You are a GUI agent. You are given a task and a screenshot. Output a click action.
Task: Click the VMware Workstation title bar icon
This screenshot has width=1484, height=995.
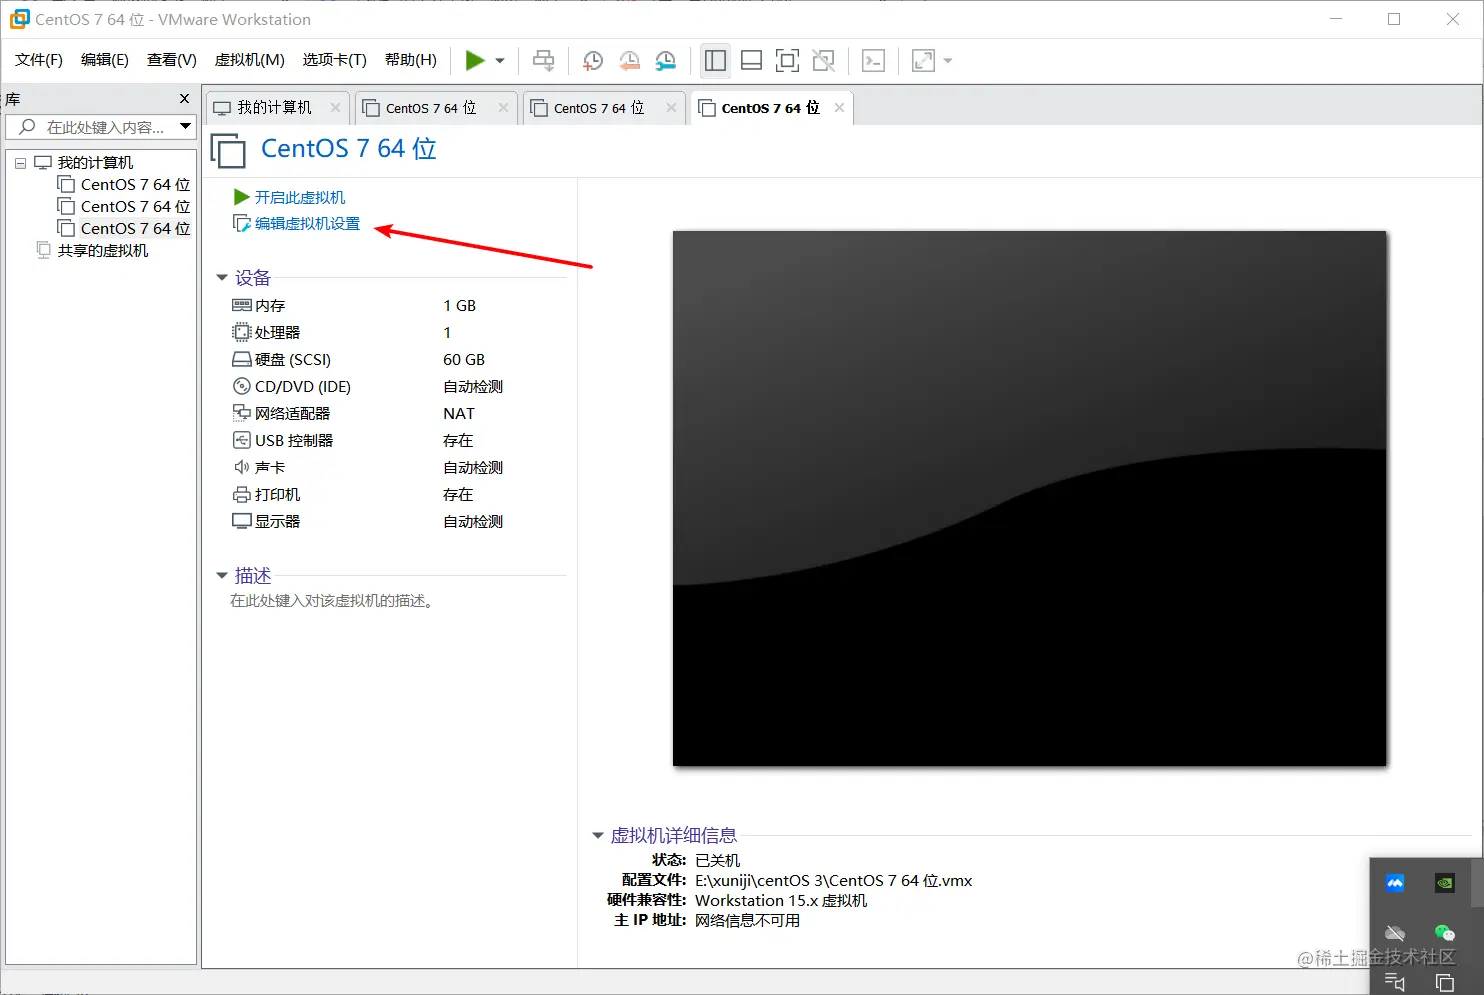[x=19, y=19]
